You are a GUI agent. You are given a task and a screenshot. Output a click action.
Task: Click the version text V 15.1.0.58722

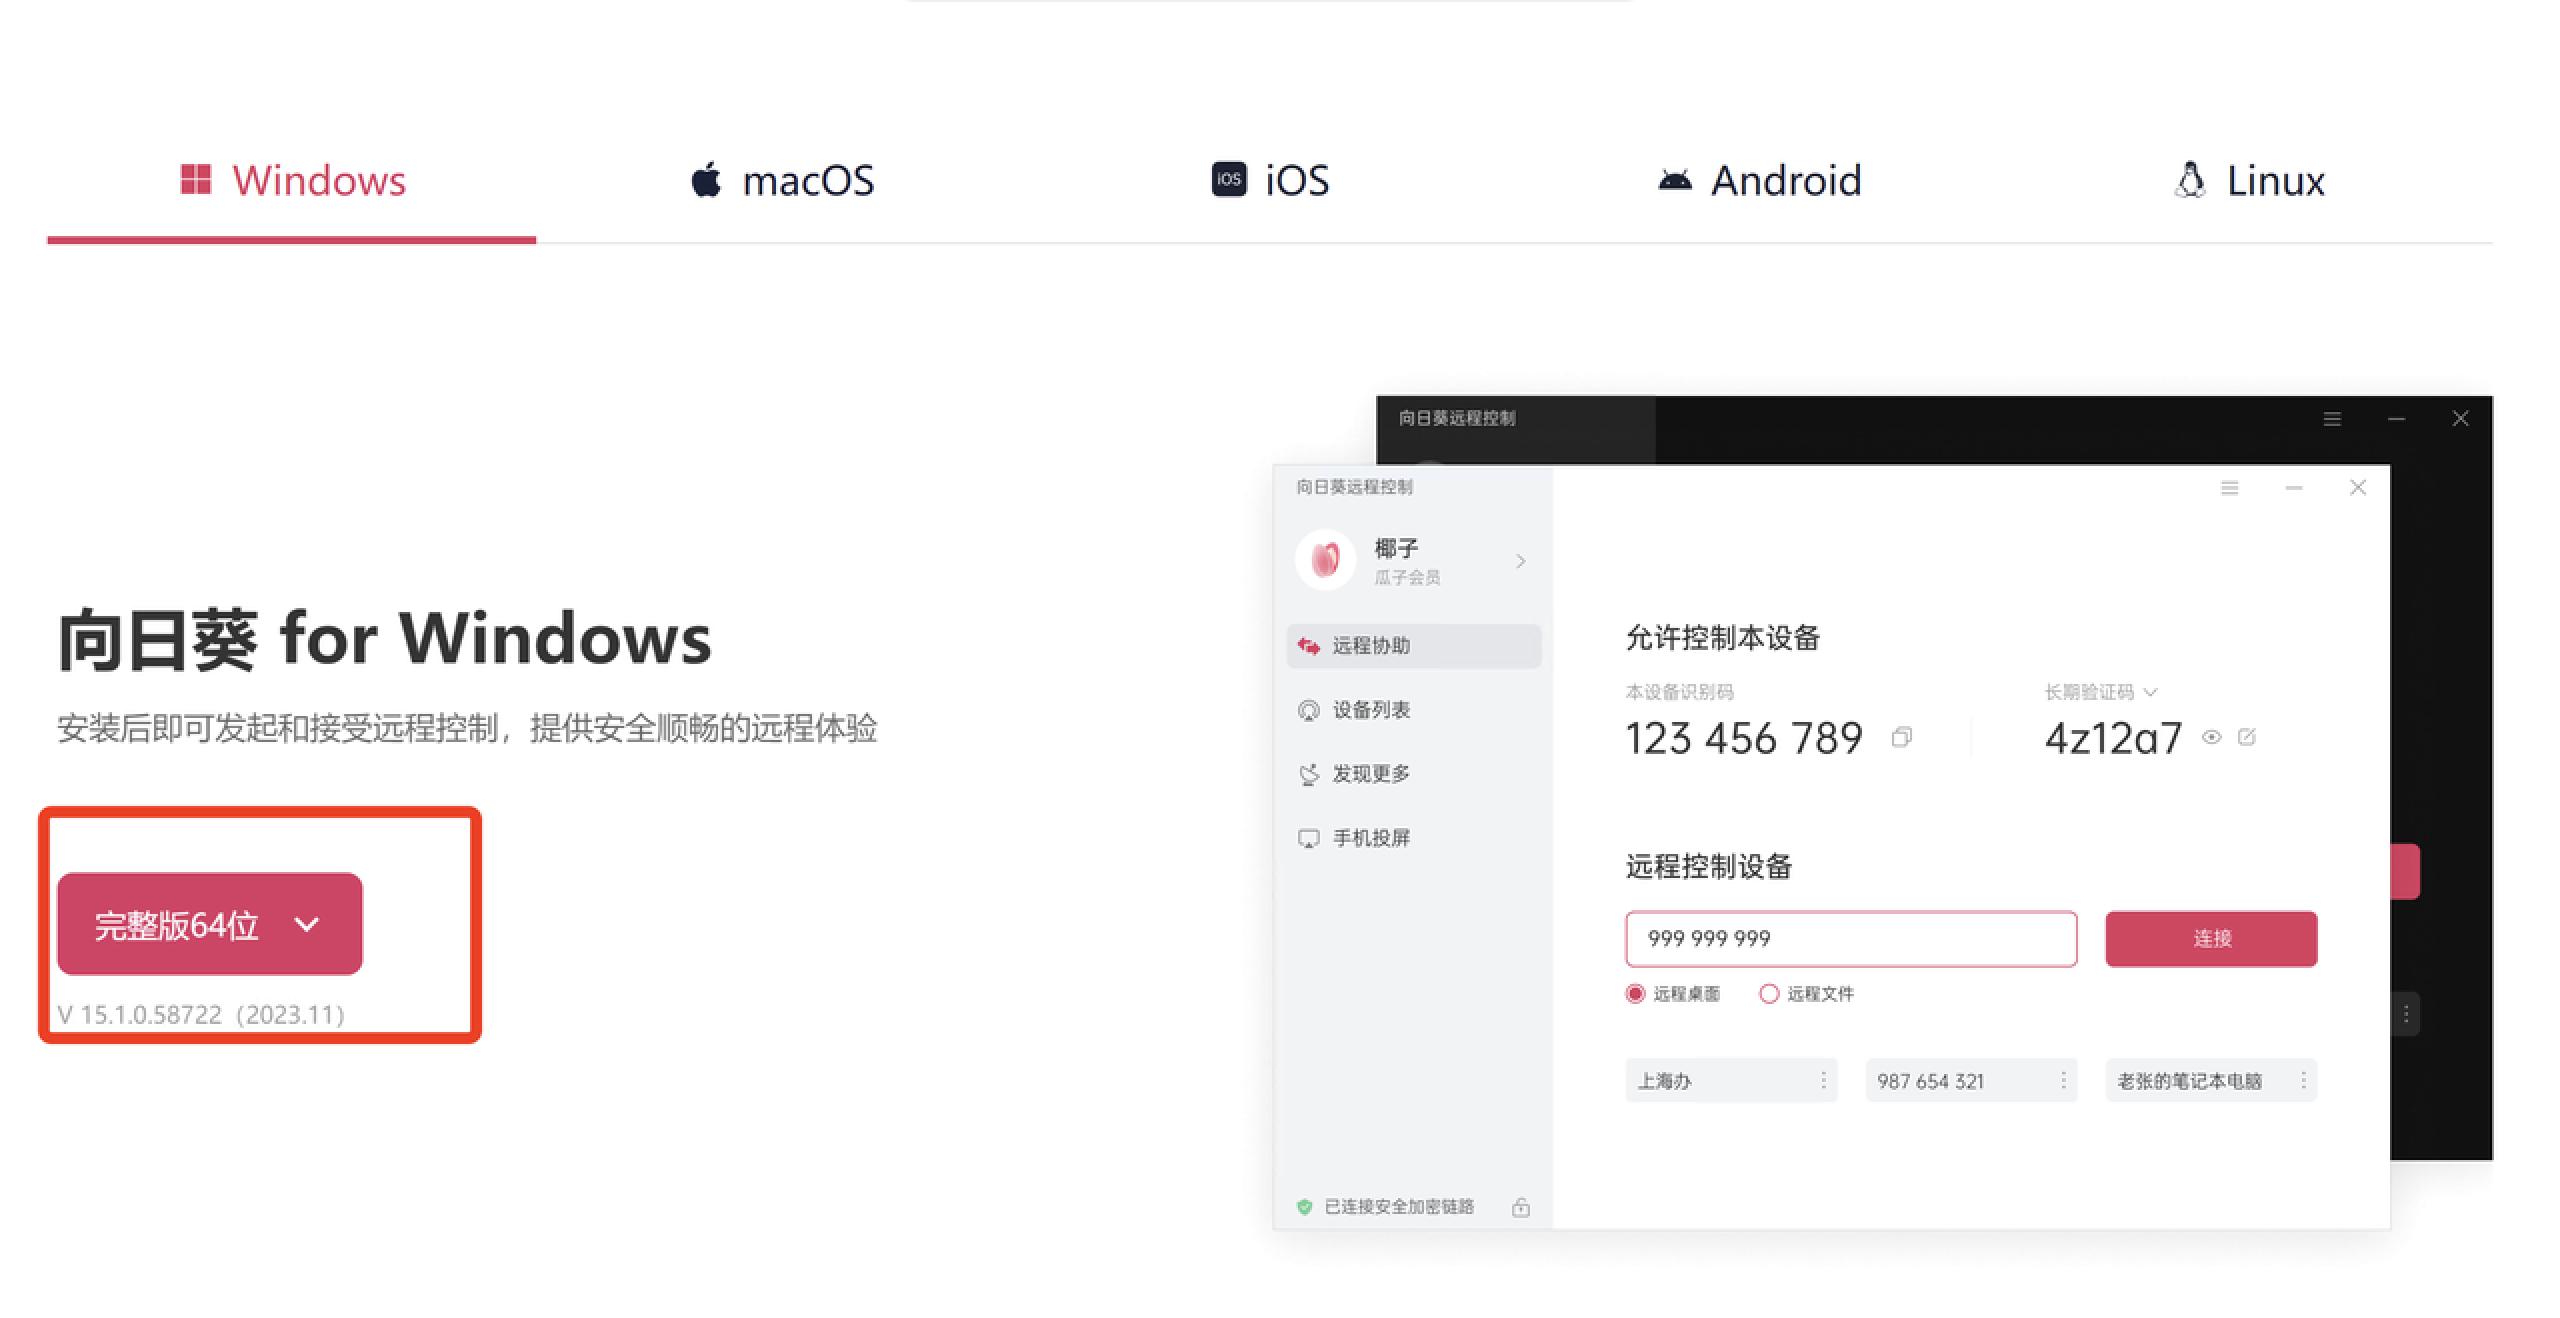pos(201,1015)
